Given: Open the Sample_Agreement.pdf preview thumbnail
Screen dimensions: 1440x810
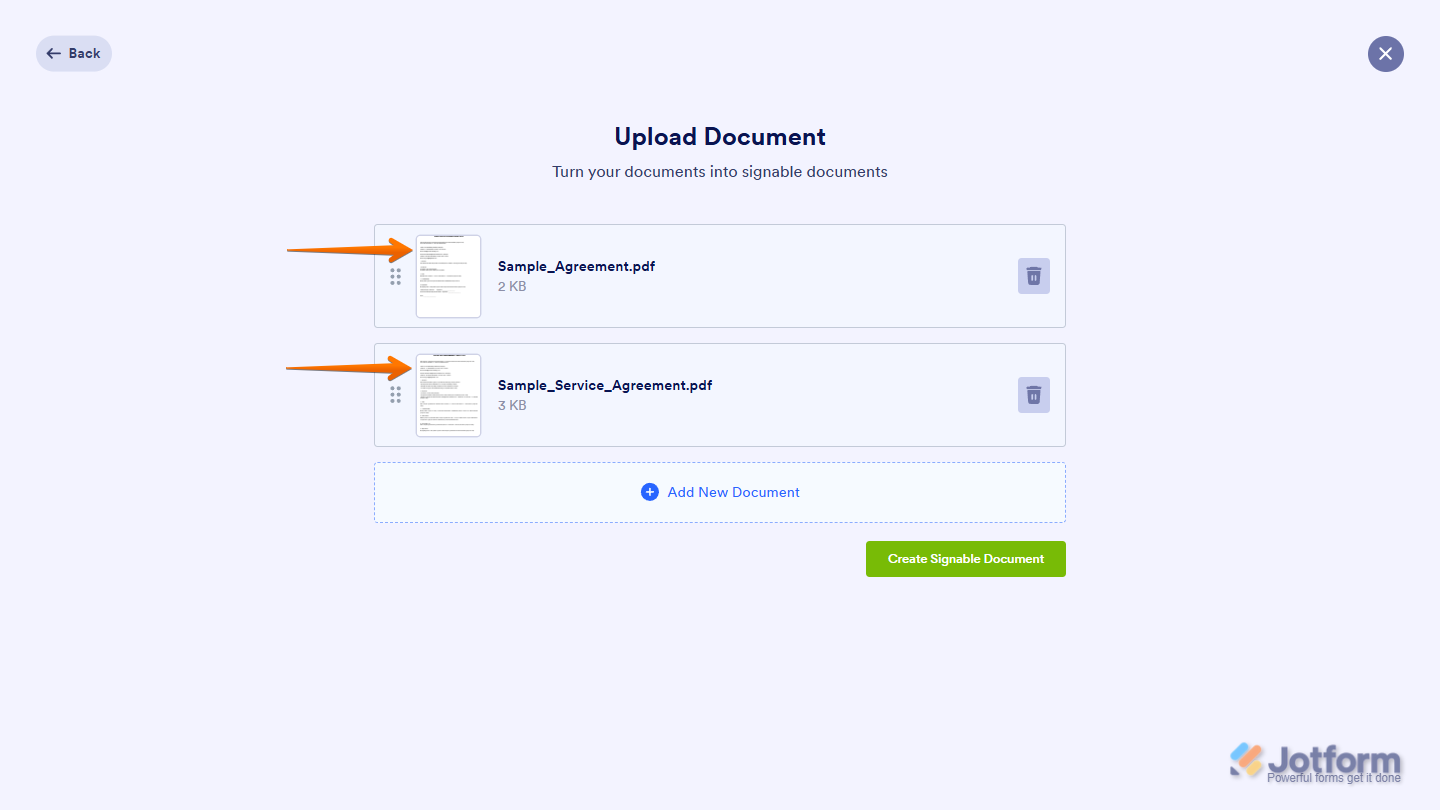Looking at the screenshot, I should (x=448, y=276).
